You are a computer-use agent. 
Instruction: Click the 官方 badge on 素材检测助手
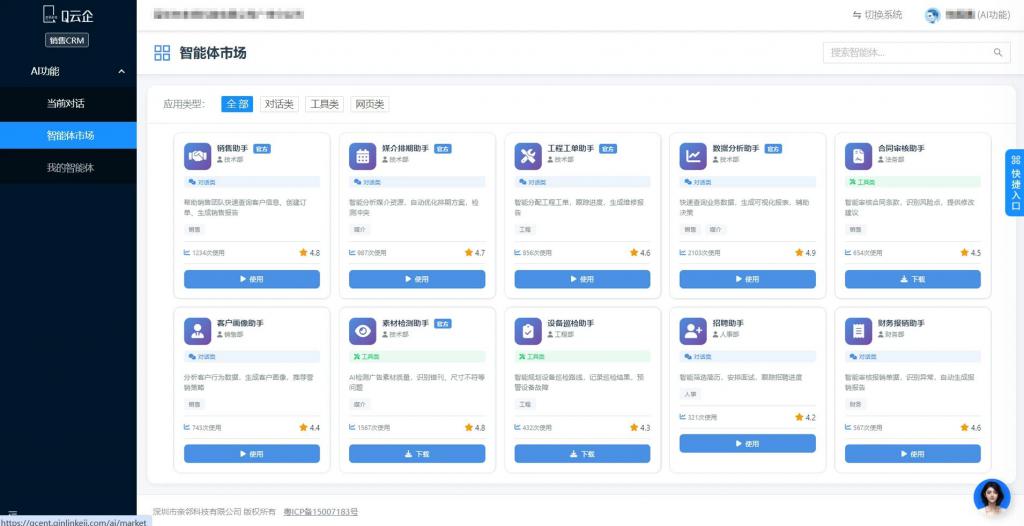(443, 323)
